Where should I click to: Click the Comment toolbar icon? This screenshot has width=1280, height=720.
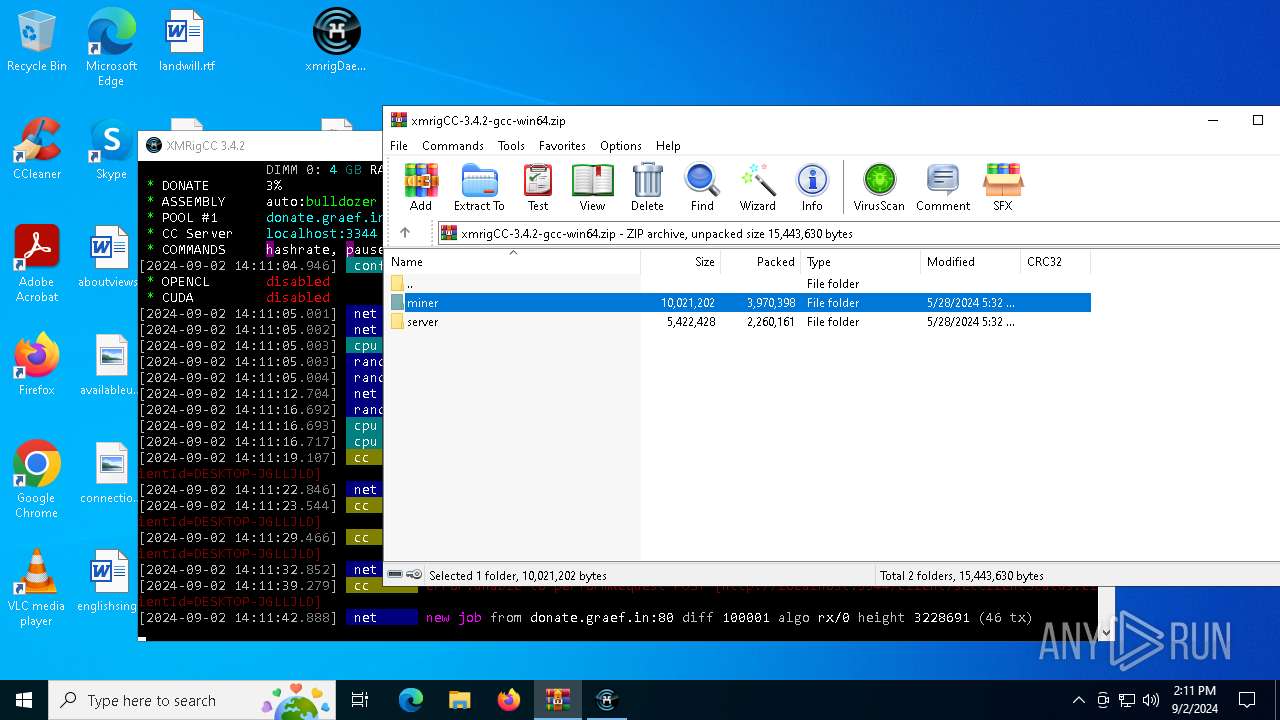coord(943,187)
